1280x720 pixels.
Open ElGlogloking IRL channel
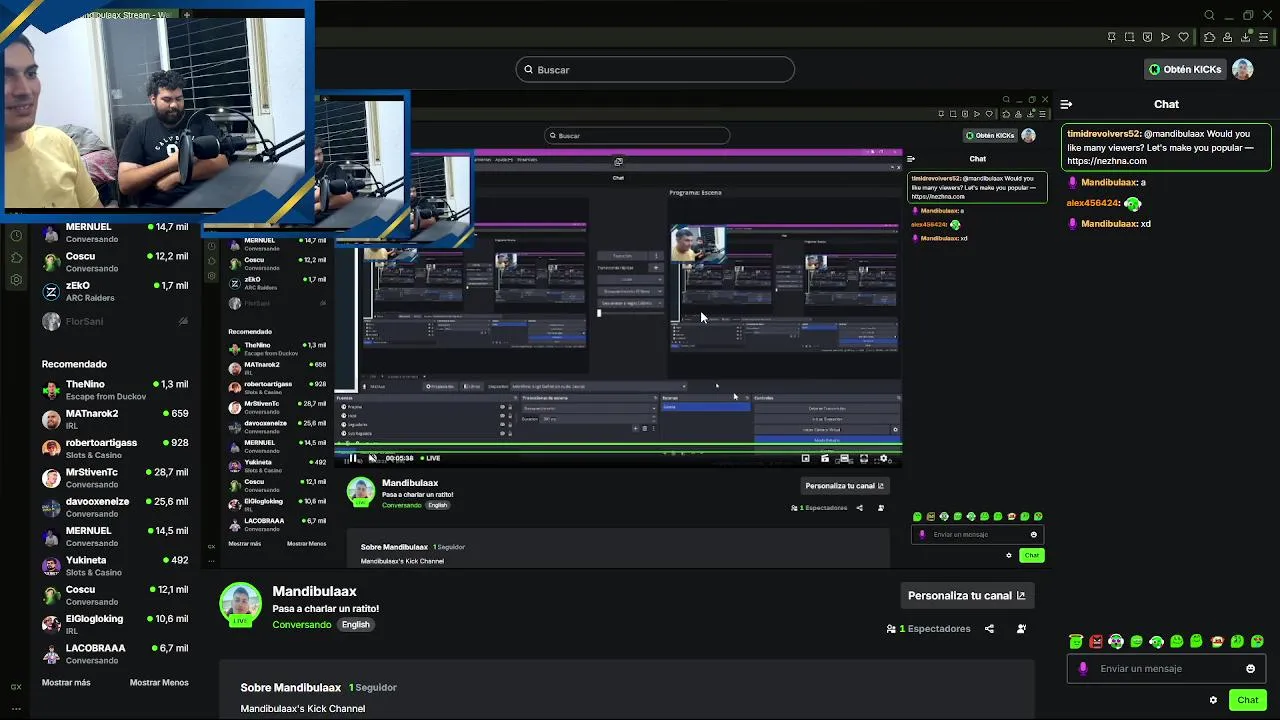click(115, 624)
